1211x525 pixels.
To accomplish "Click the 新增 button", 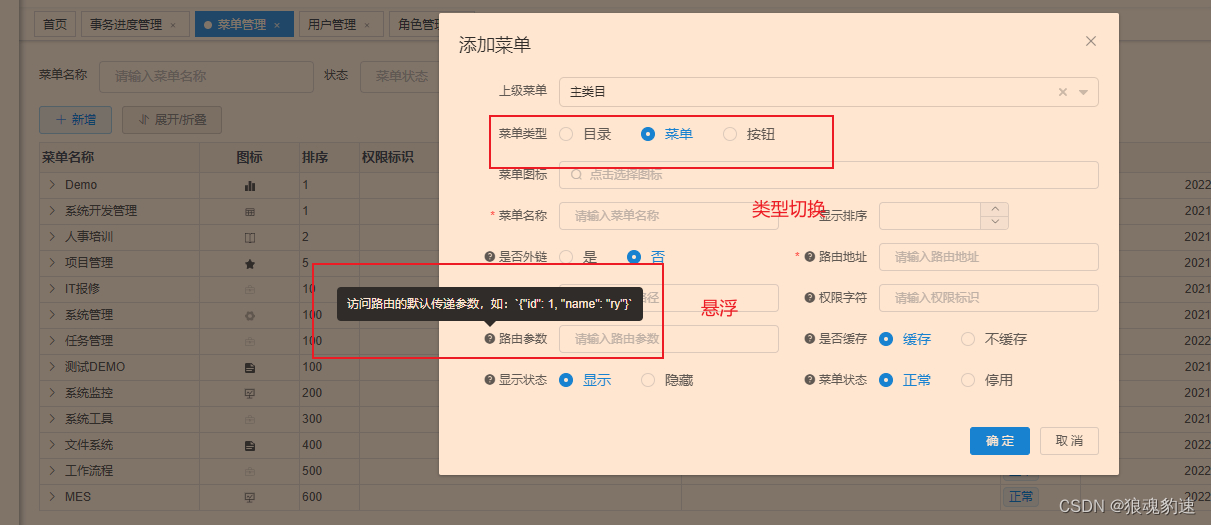I will point(76,120).
